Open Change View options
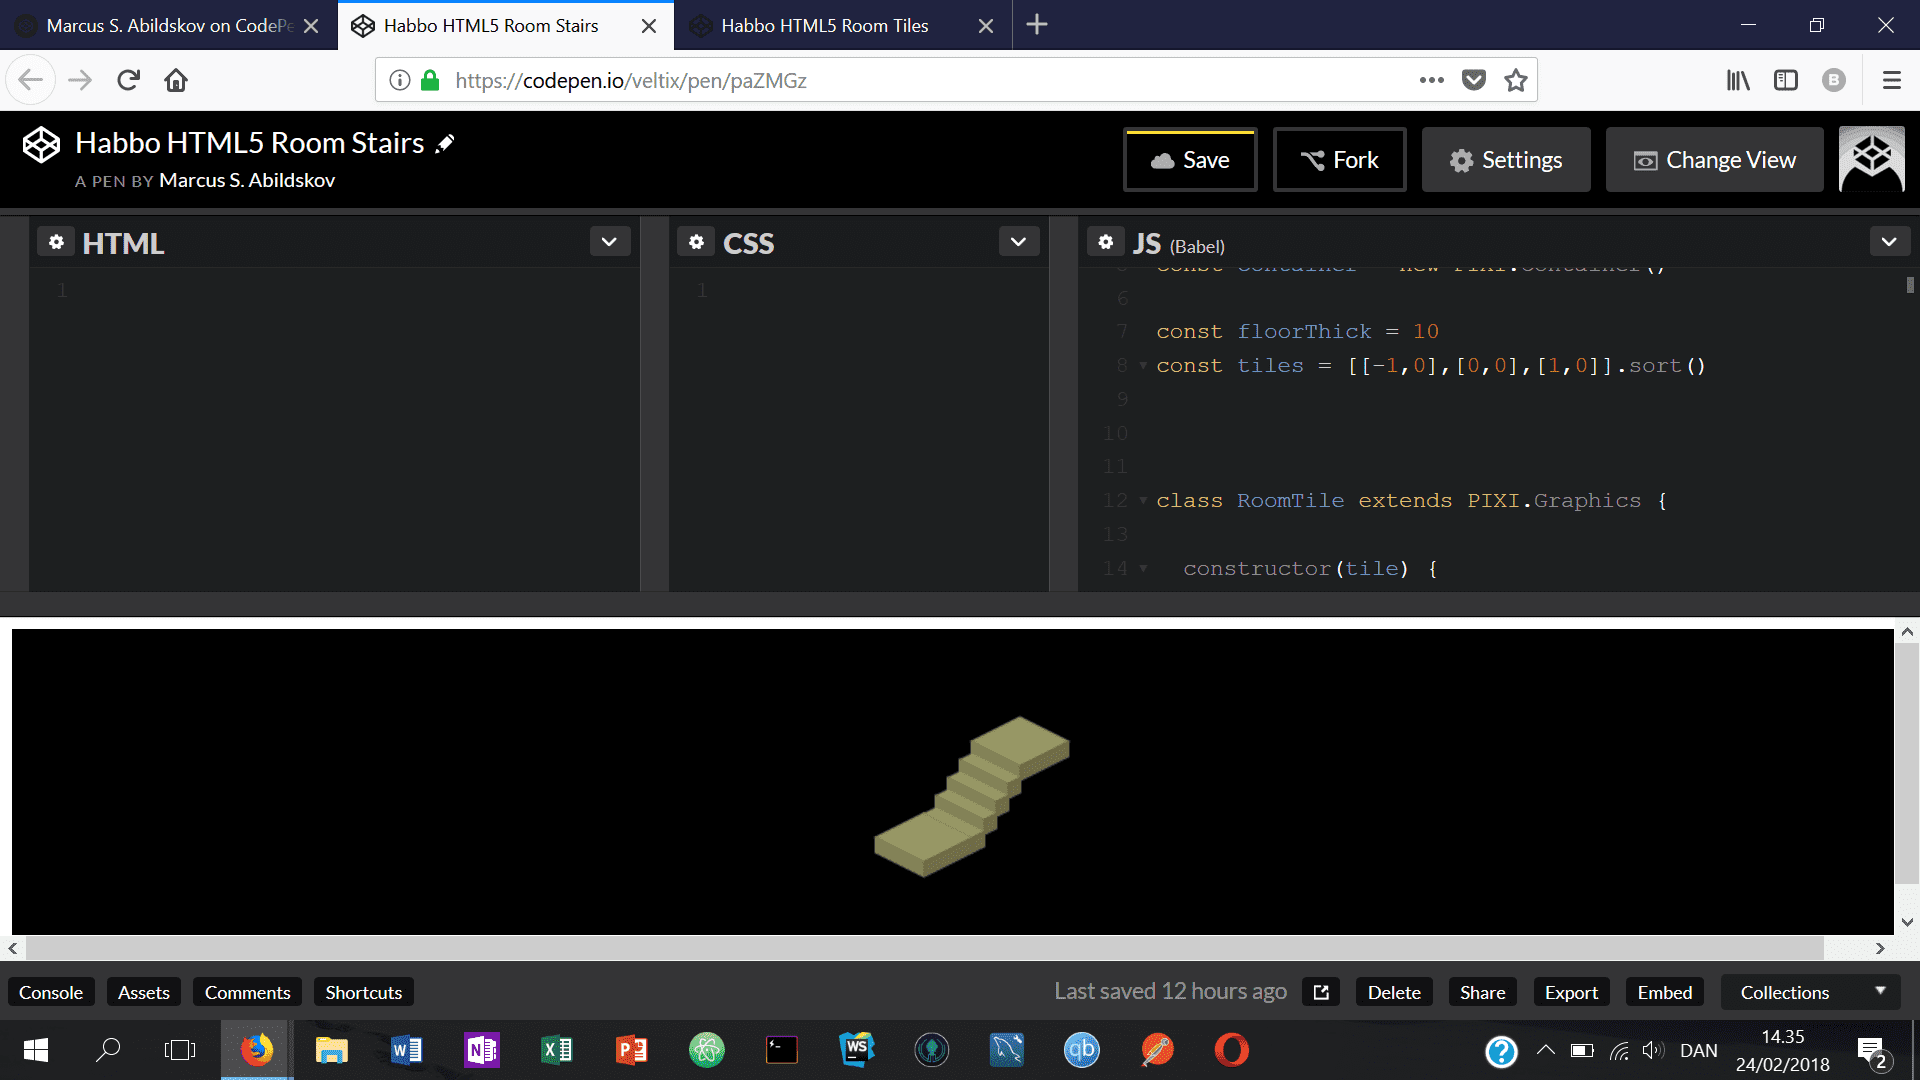Screen dimensions: 1920x1080 tap(1715, 160)
